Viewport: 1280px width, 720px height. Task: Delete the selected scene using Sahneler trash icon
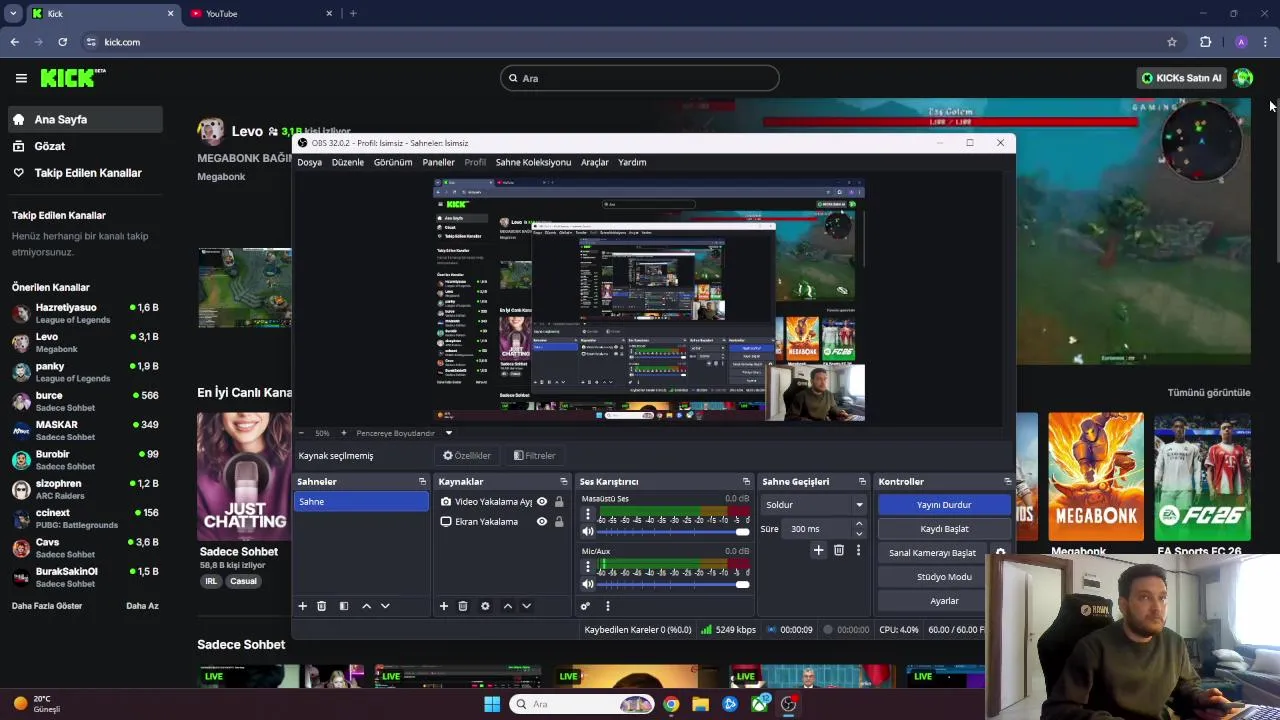321,606
